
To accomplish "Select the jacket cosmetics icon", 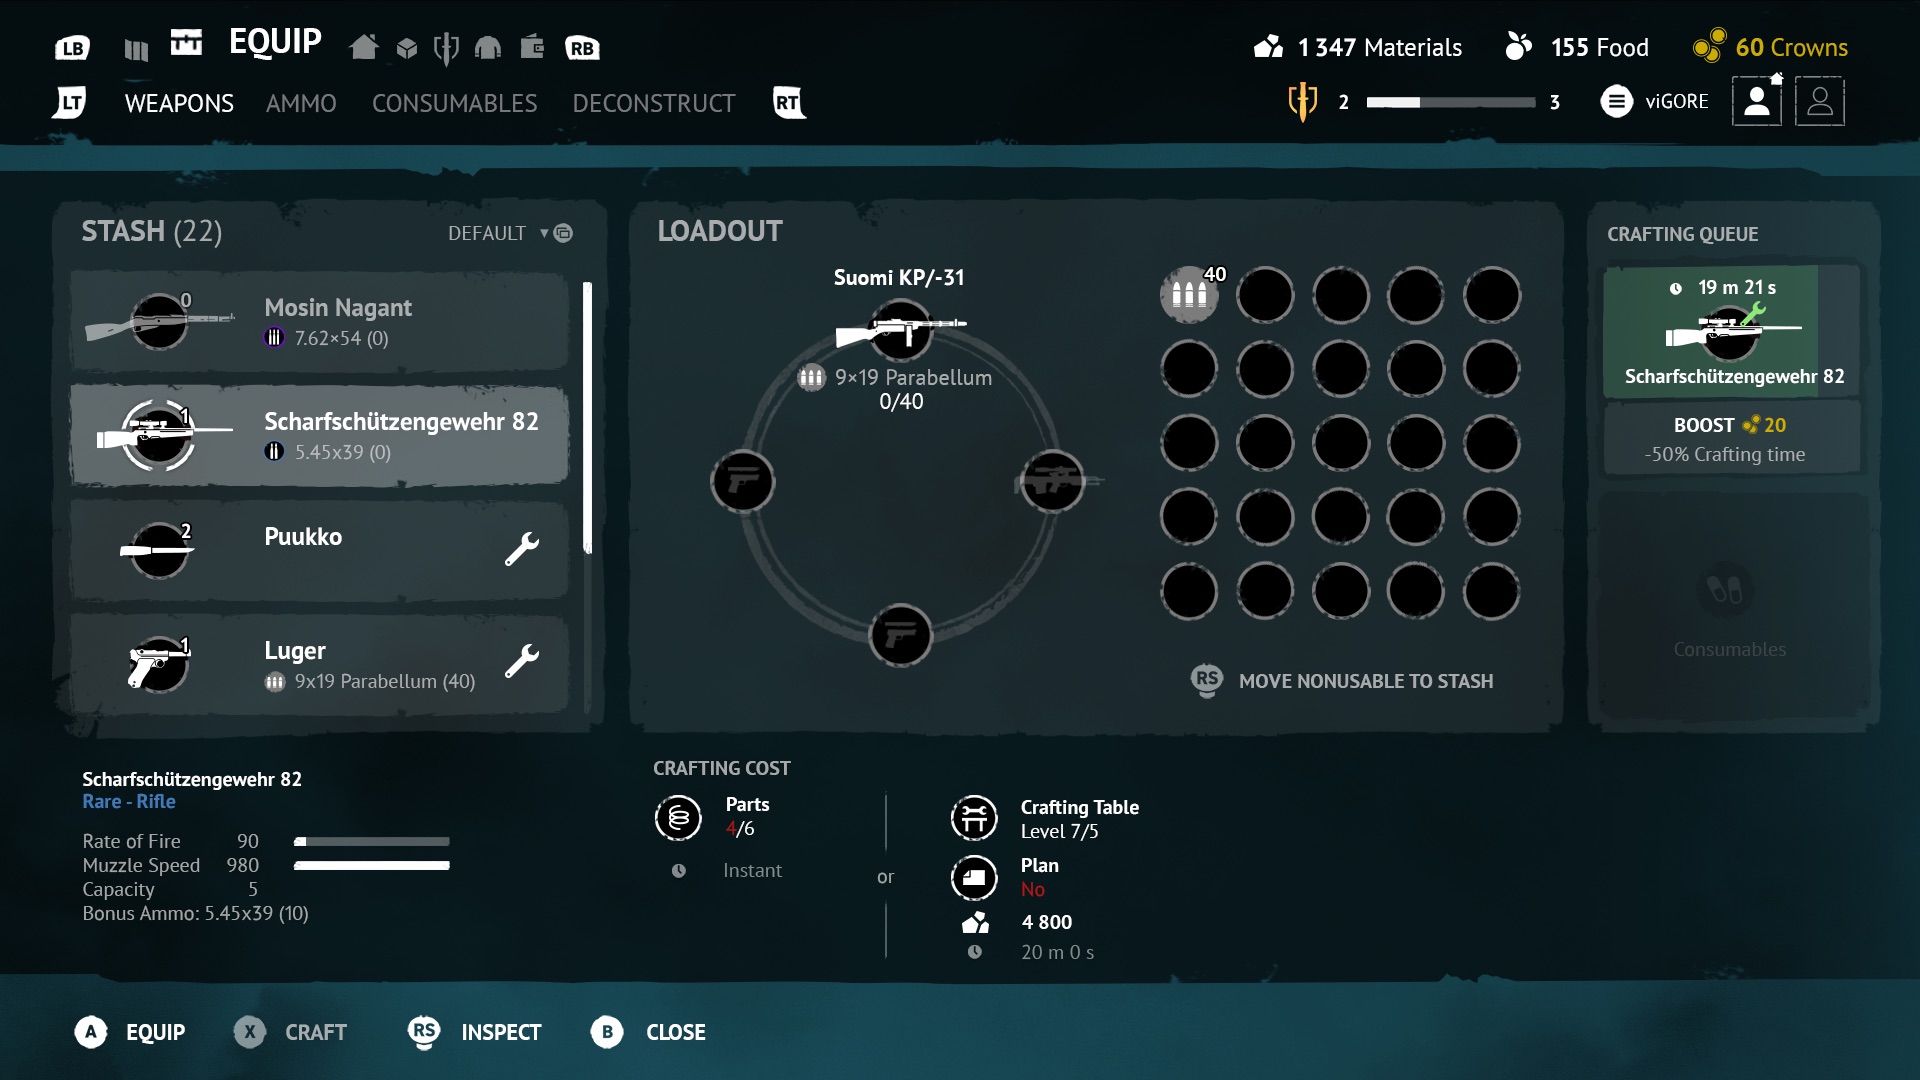I will point(488,47).
